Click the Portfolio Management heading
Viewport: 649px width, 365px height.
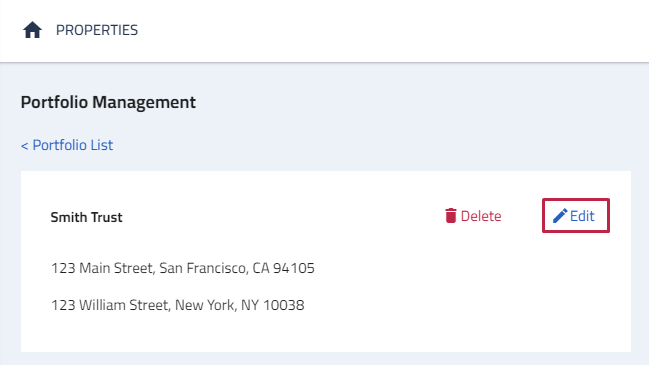[x=108, y=102]
